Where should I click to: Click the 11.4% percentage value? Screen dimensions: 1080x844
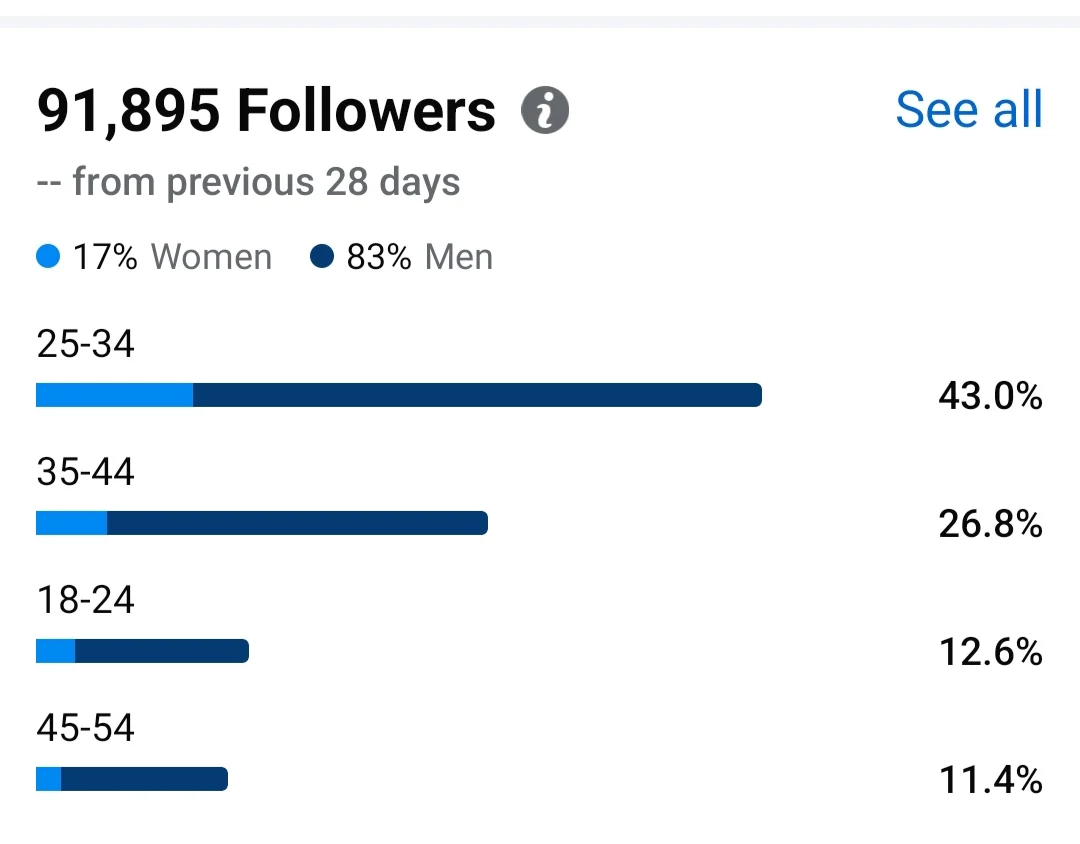(990, 780)
